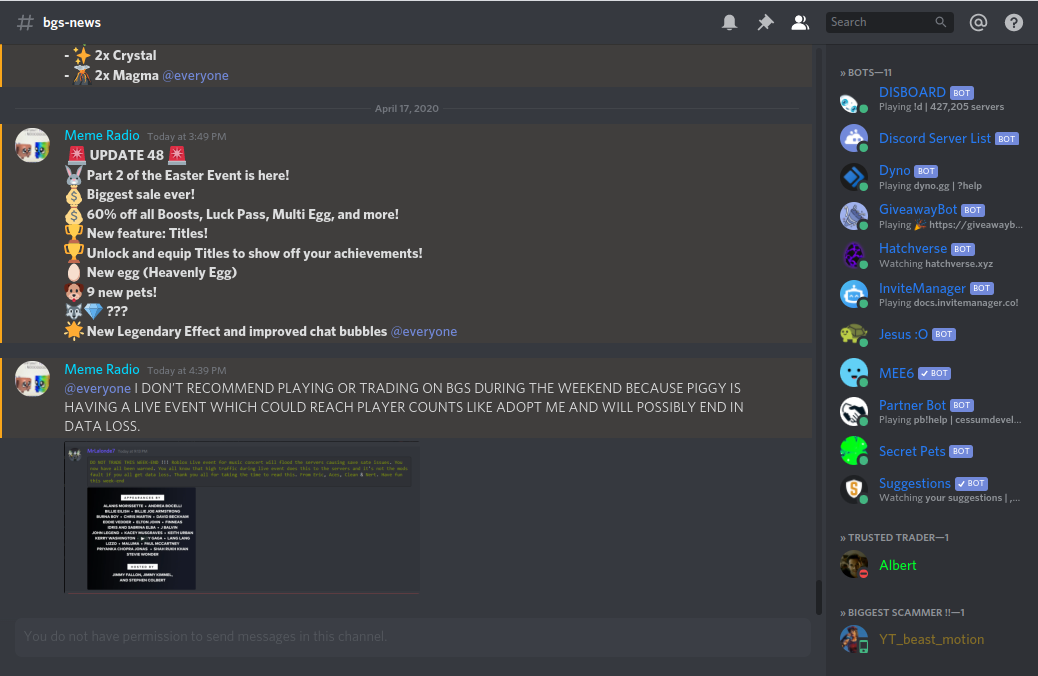1038x676 pixels.
Task: Select DISBOARD in member list
Action: [x=912, y=92]
